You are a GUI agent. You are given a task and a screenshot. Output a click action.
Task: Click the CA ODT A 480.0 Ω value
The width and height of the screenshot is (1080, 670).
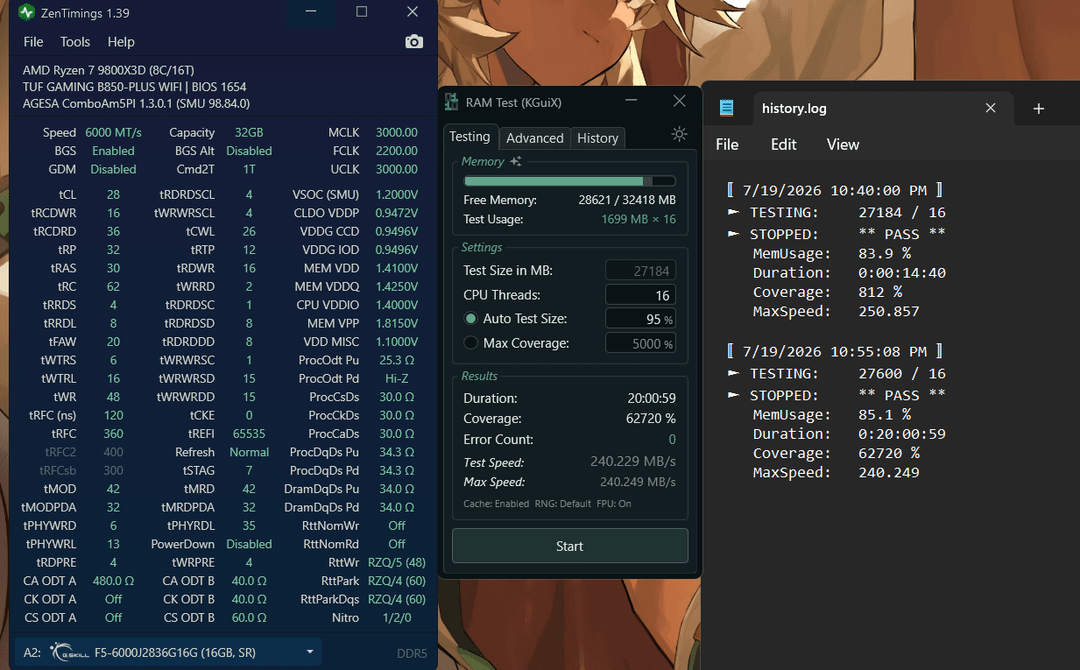pyautogui.click(x=113, y=581)
